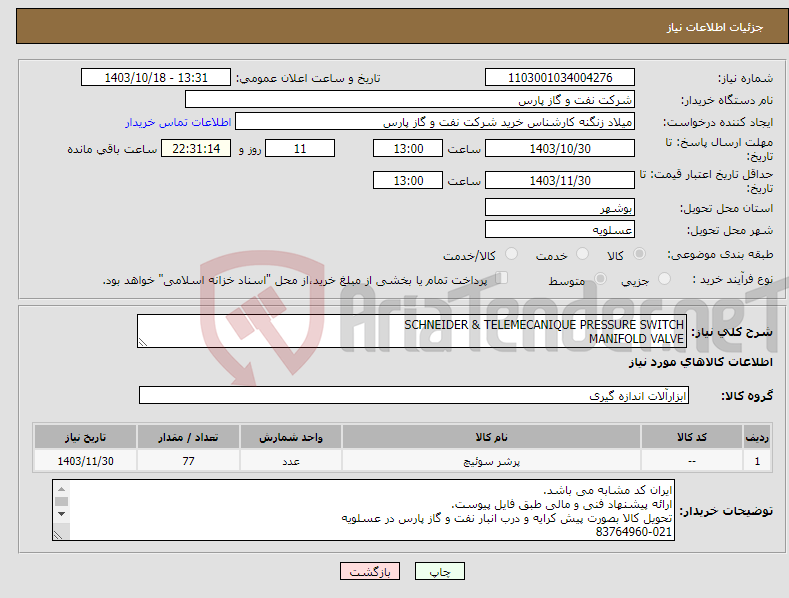This screenshot has height=598, width=789.
Task: Click the resize handle of description textarea
Action: [x=143, y=342]
